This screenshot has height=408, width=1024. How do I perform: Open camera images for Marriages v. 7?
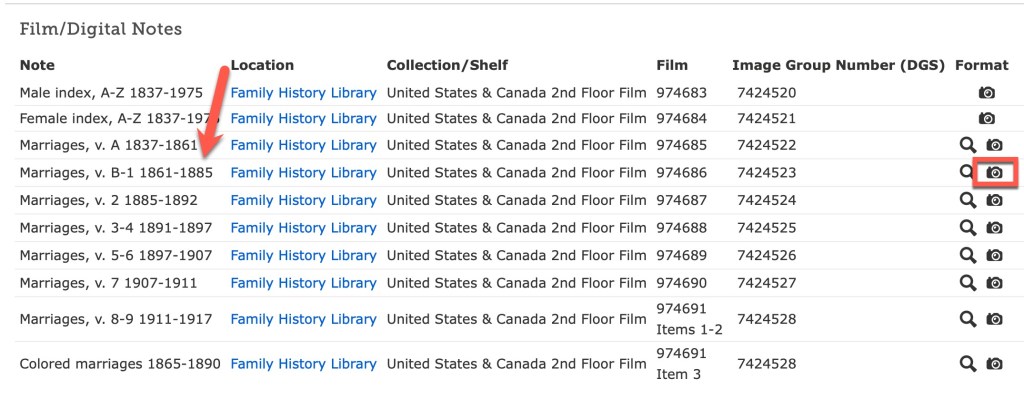[x=994, y=283]
